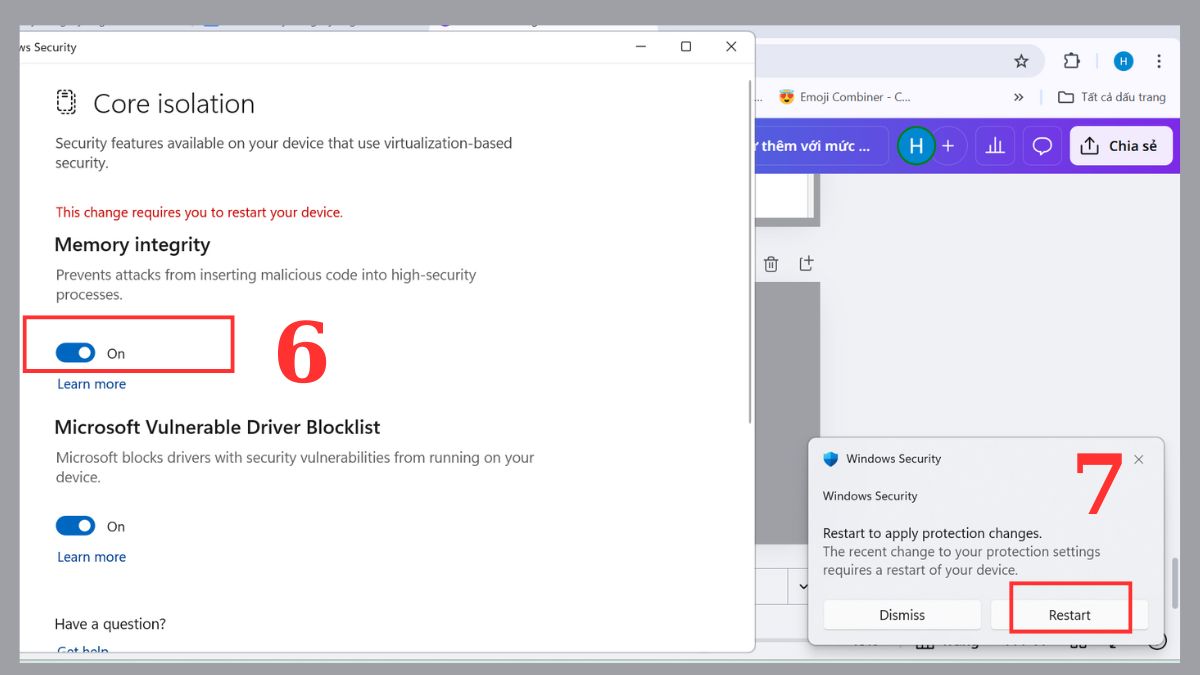The width and height of the screenshot is (1200, 675).
Task: Open the Chrome profile avatar H
Action: 1123,61
